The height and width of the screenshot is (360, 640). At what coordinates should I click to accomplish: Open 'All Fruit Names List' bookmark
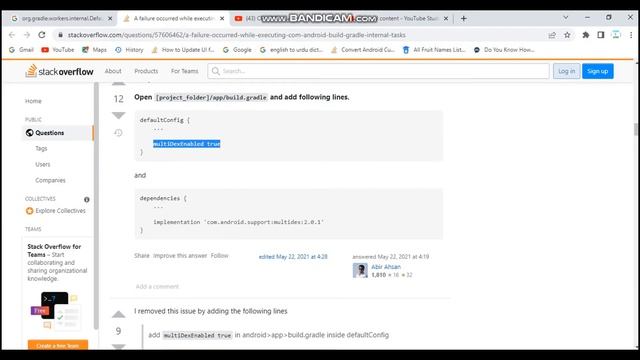[434, 50]
